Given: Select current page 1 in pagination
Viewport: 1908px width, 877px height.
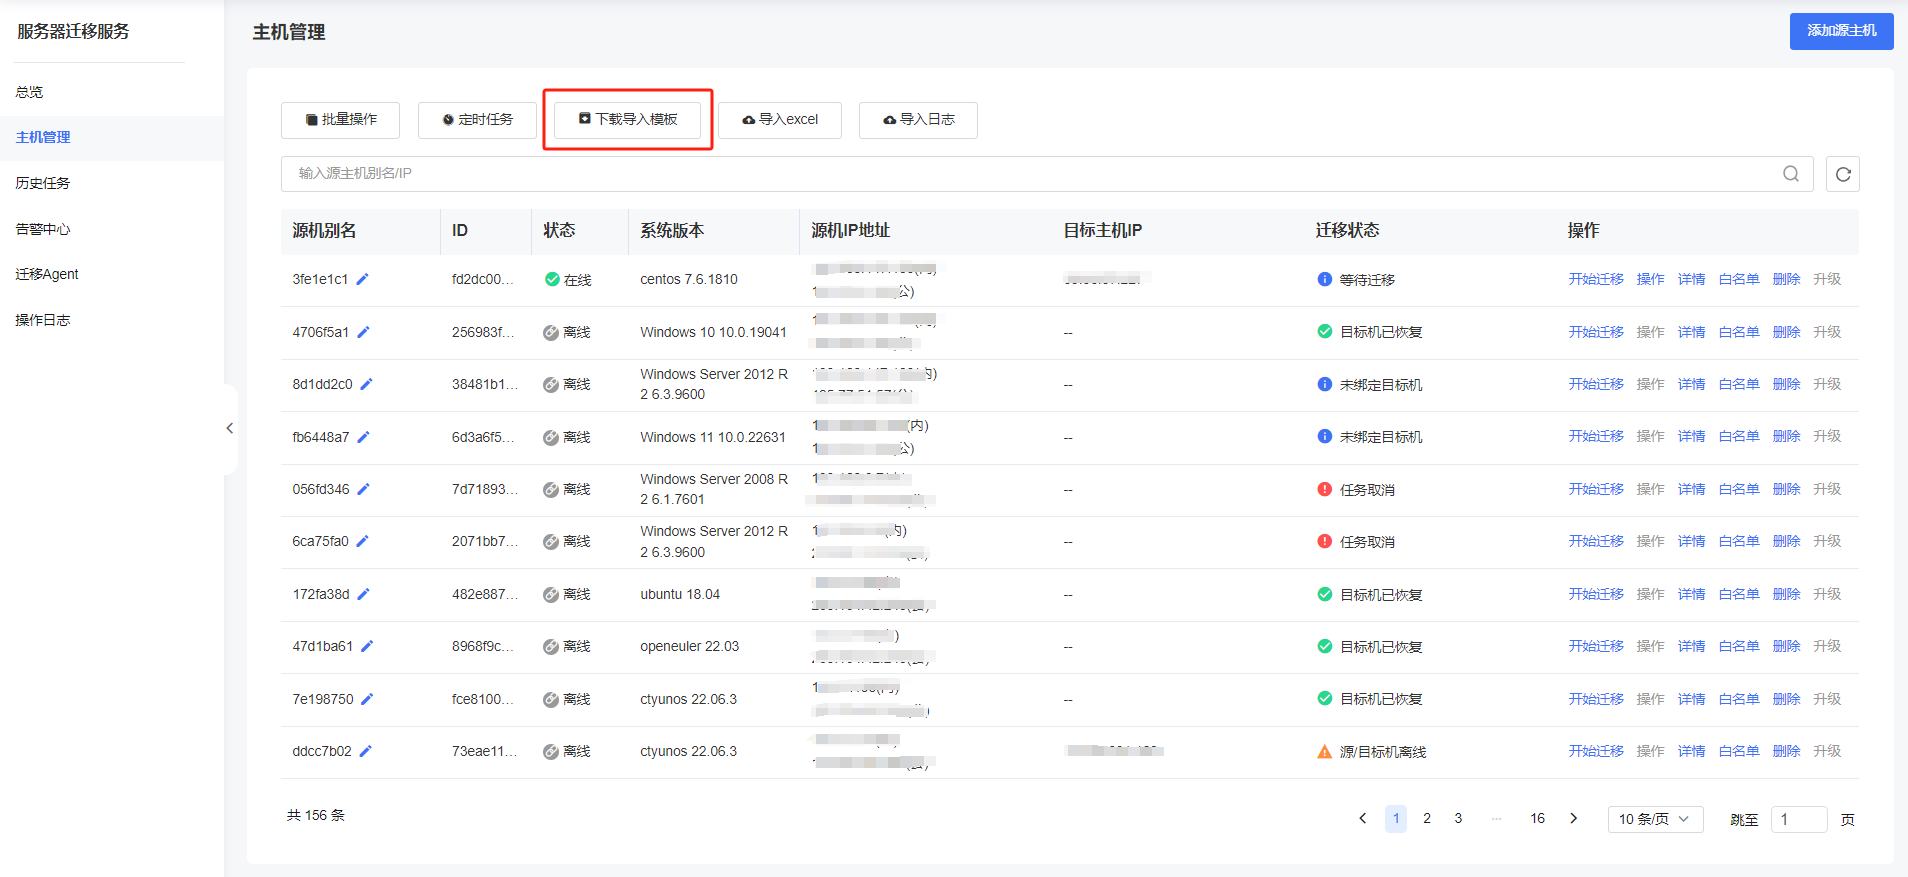Looking at the screenshot, I should (x=1396, y=818).
